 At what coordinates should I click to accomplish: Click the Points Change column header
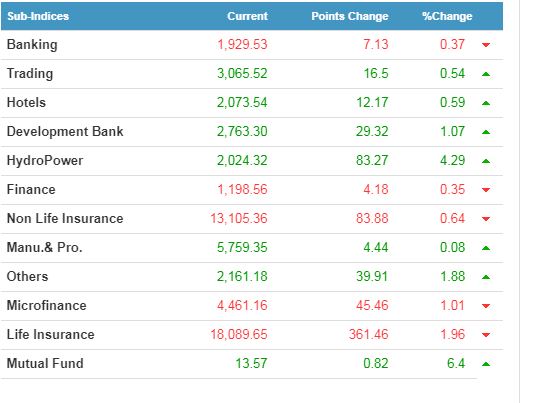350,16
